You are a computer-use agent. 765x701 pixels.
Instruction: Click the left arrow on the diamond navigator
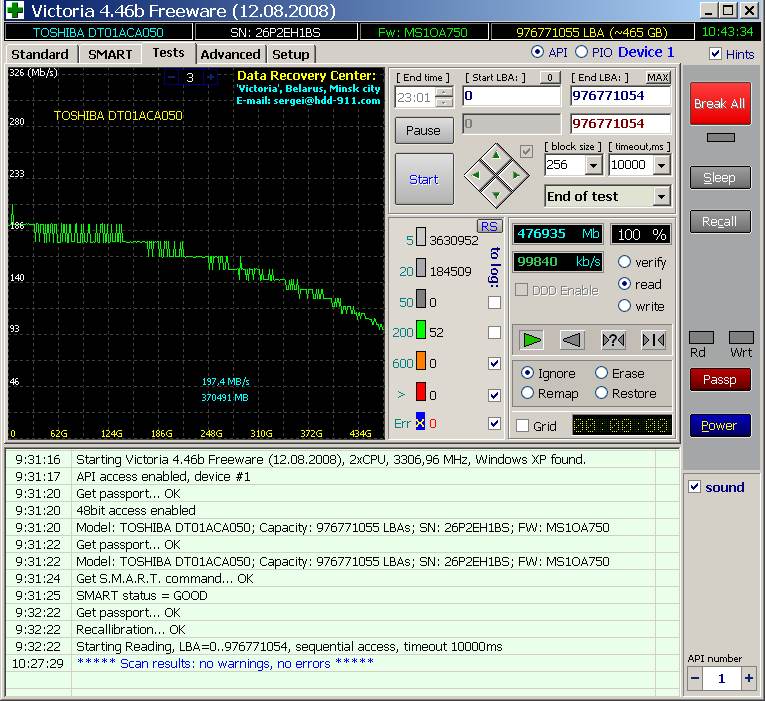click(476, 175)
